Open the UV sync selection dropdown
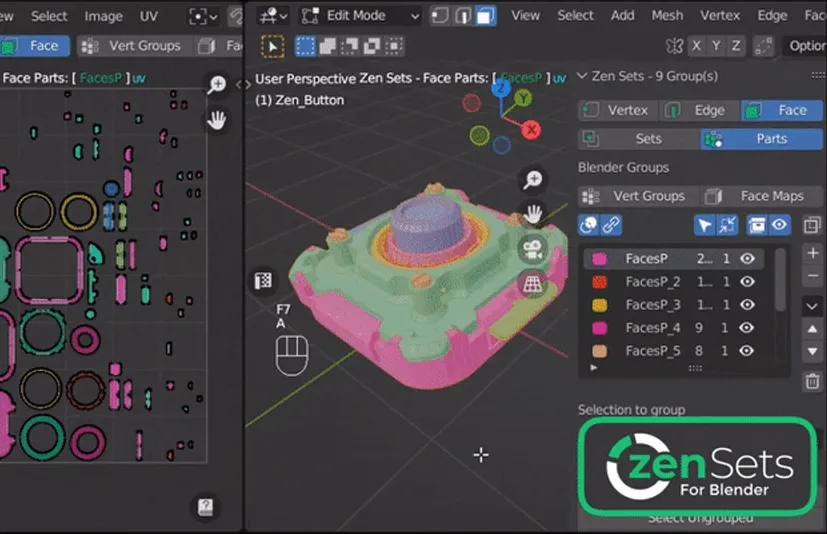827x534 pixels. (x=203, y=16)
